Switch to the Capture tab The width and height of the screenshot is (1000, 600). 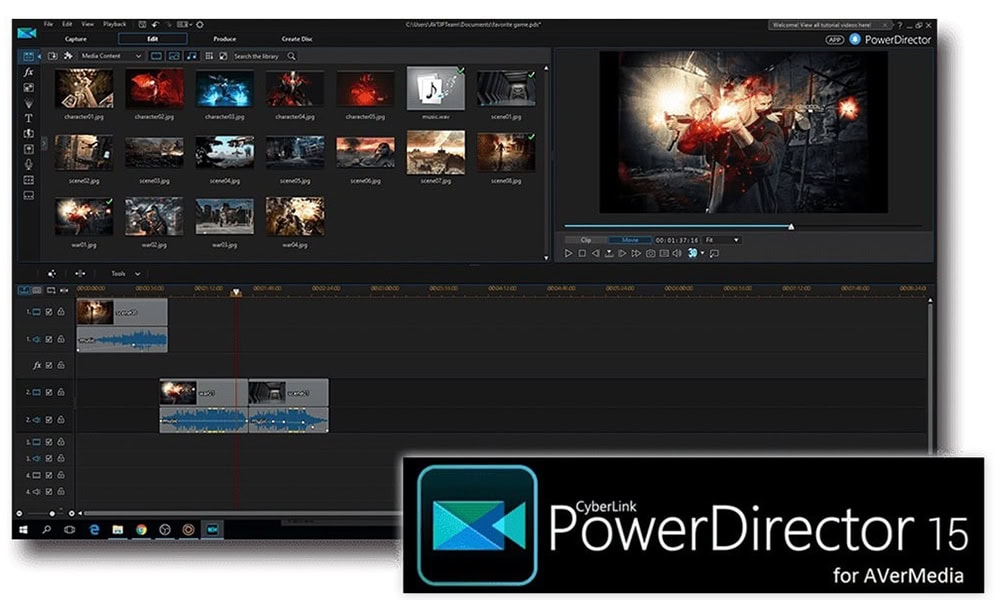pyautogui.click(x=76, y=39)
